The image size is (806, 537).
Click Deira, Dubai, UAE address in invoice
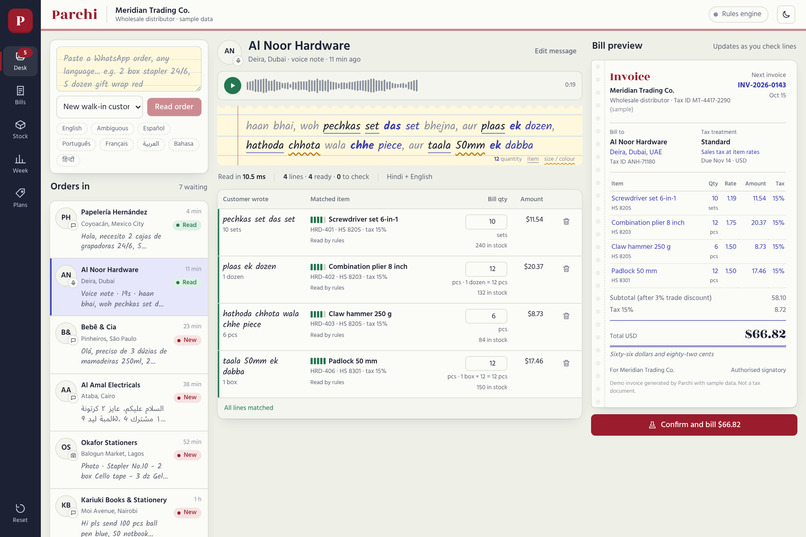(x=636, y=152)
